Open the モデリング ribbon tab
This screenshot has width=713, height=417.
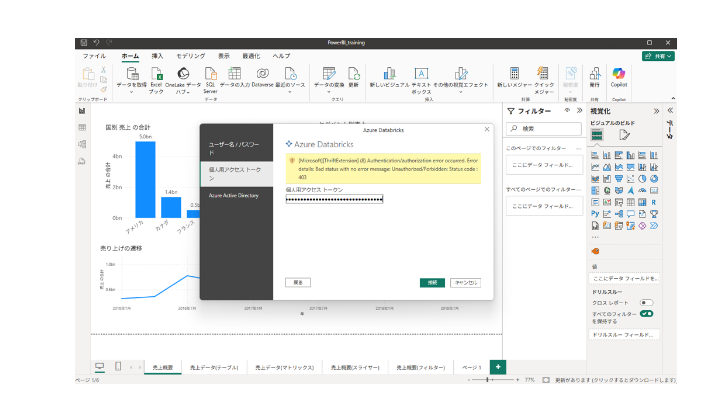pyautogui.click(x=191, y=56)
